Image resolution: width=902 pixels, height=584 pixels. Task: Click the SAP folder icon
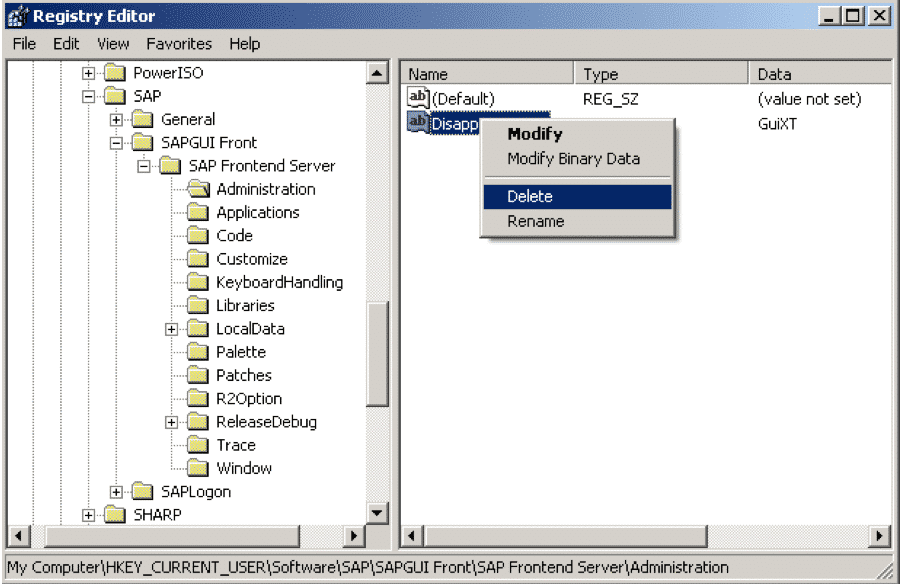point(115,96)
